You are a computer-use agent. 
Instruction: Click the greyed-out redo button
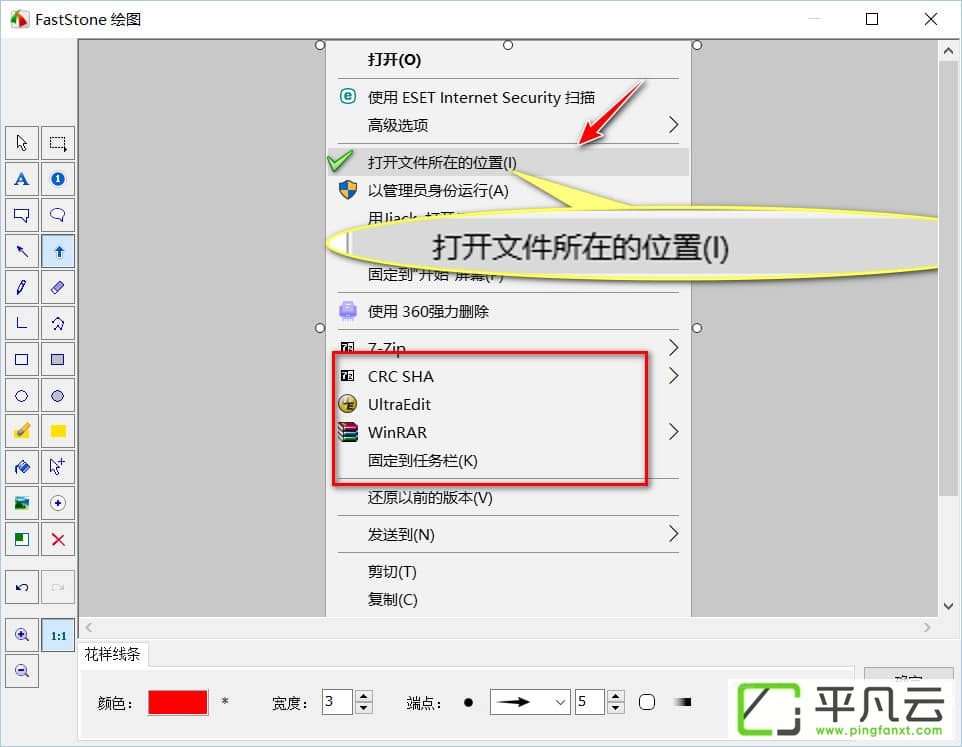[x=58, y=588]
